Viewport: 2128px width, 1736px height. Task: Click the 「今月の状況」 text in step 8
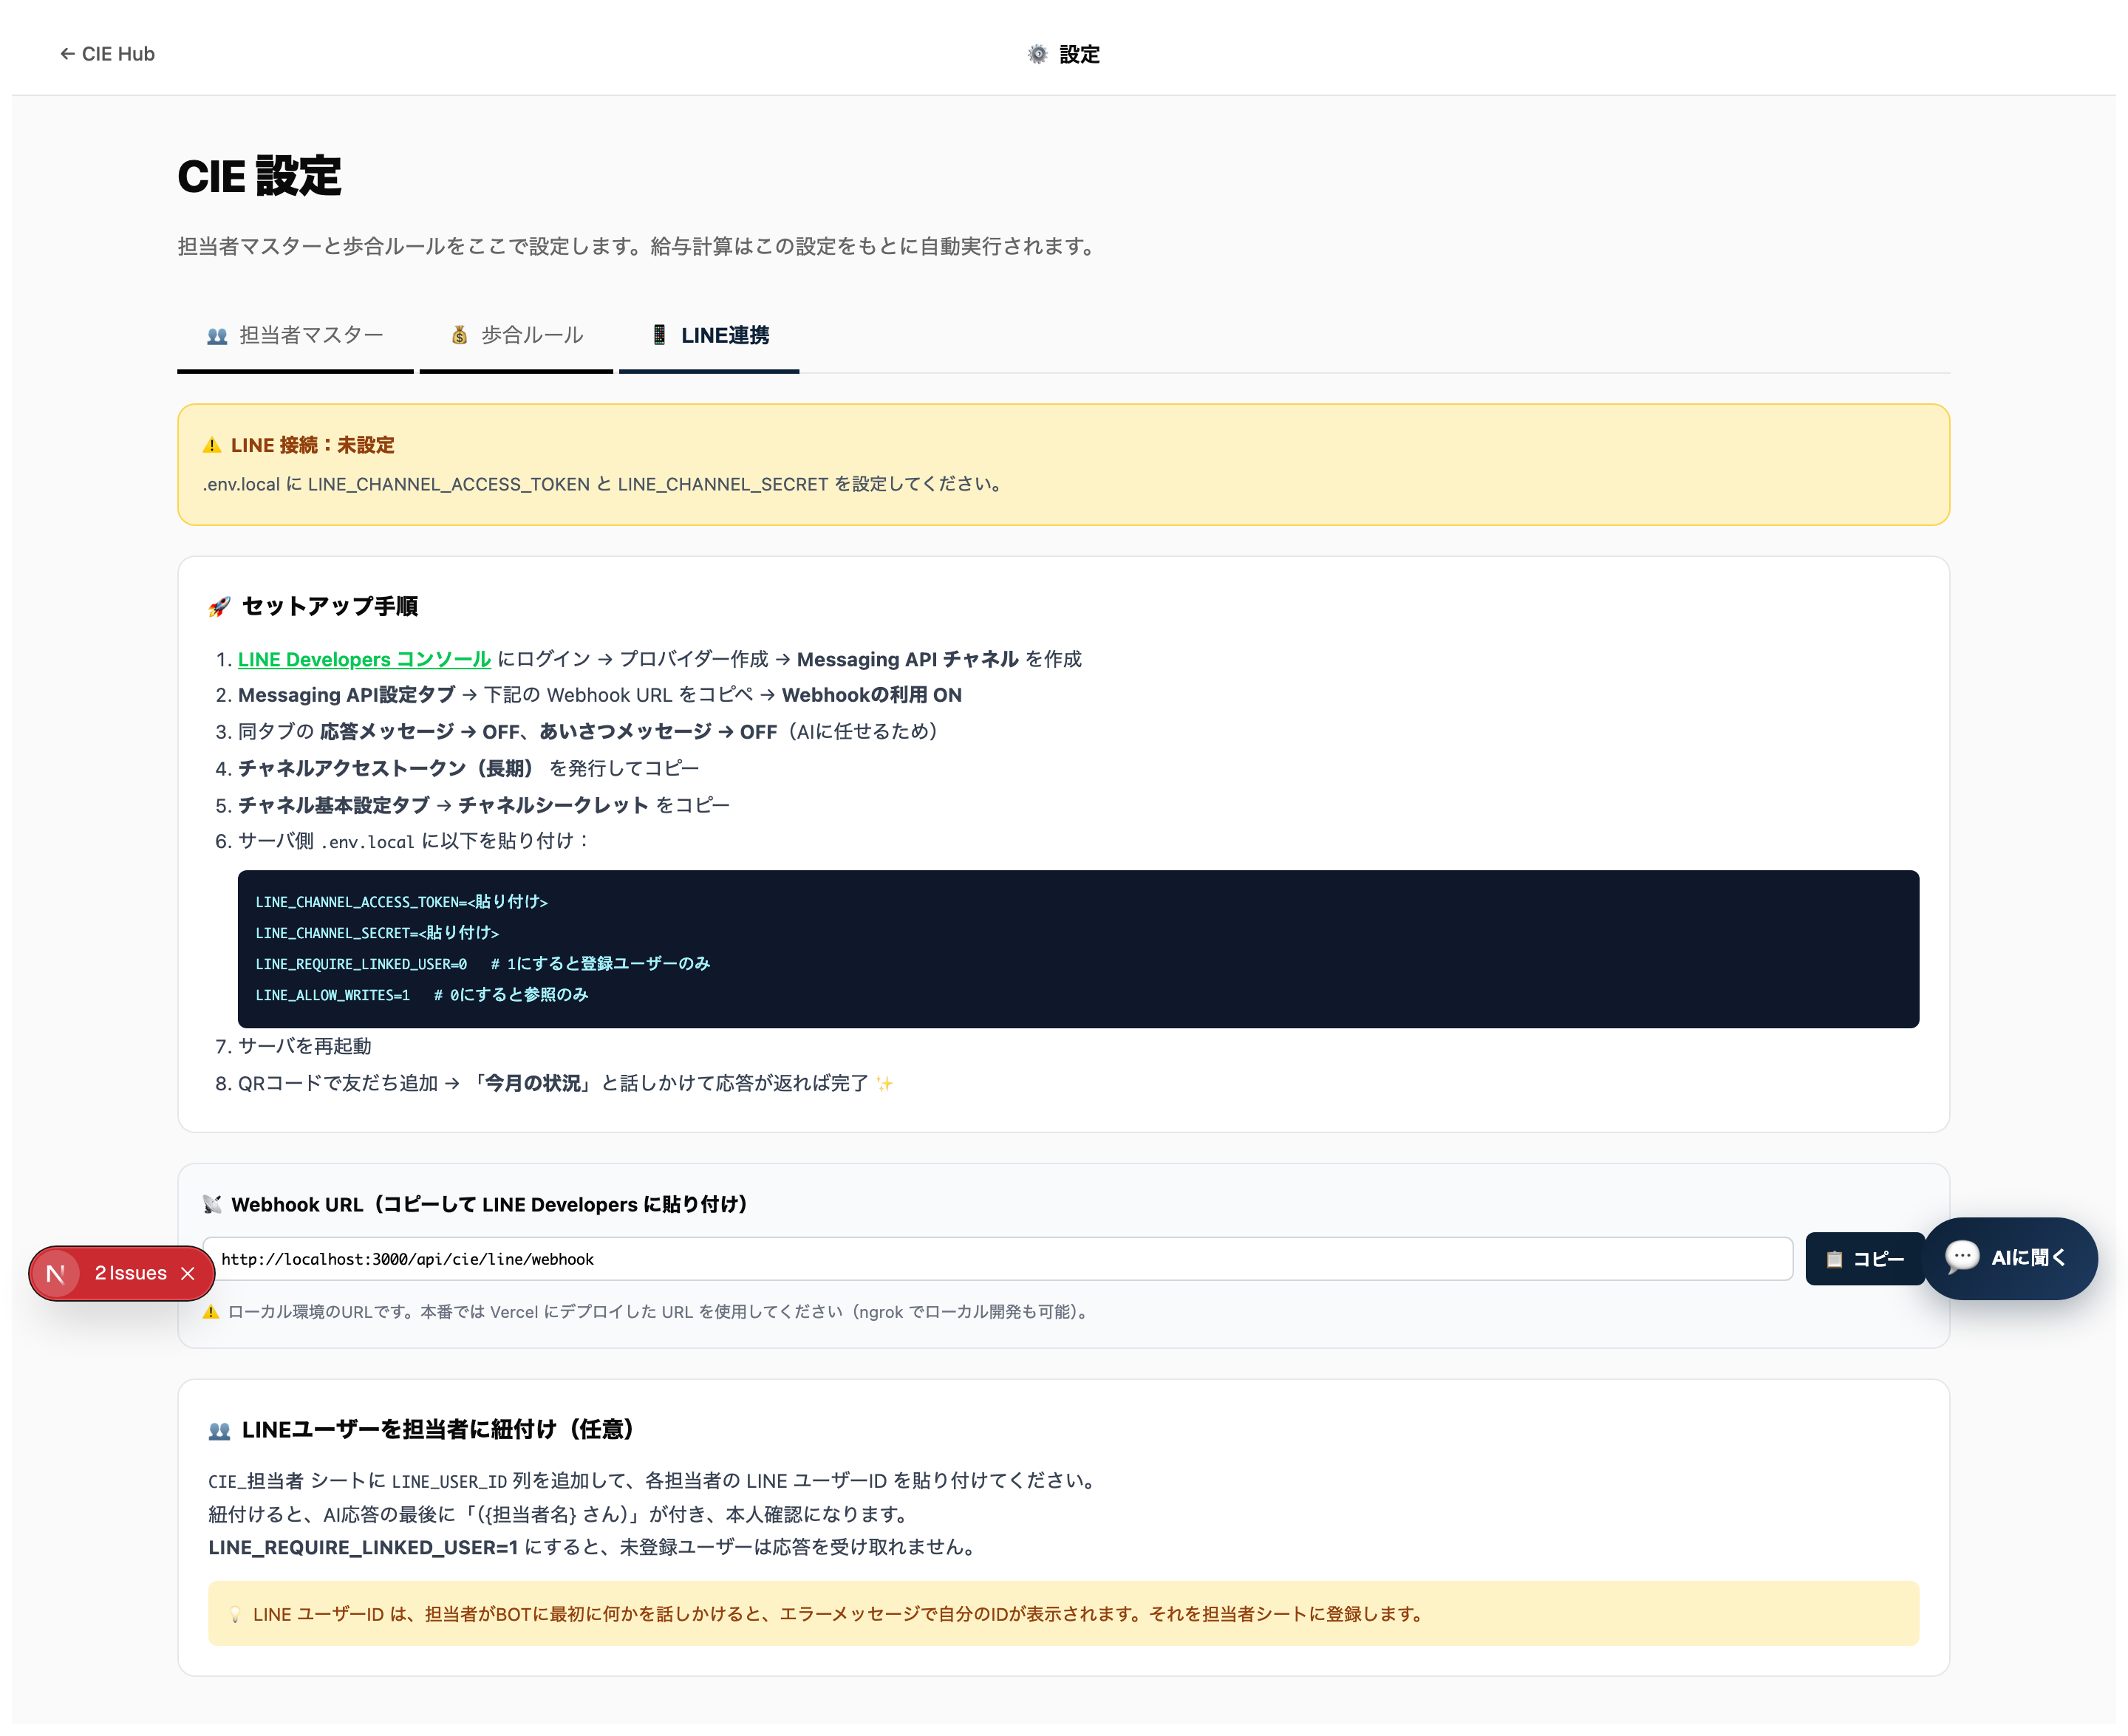click(x=532, y=1083)
